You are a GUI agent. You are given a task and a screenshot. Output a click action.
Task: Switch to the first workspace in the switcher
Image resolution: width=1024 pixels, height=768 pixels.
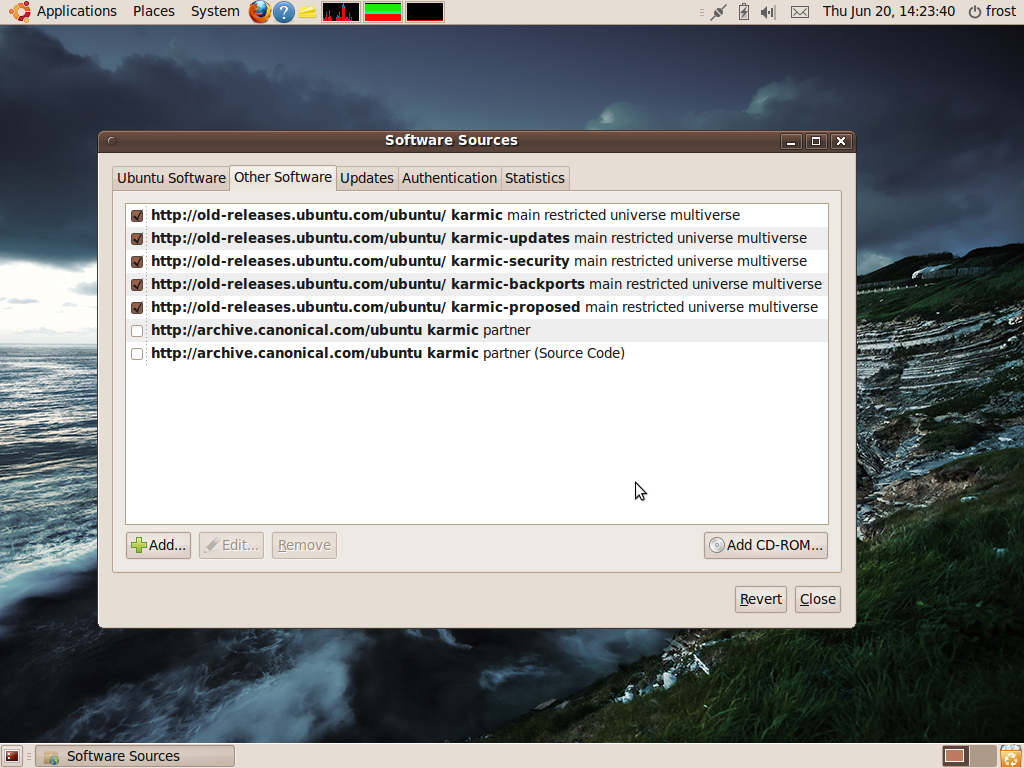955,756
